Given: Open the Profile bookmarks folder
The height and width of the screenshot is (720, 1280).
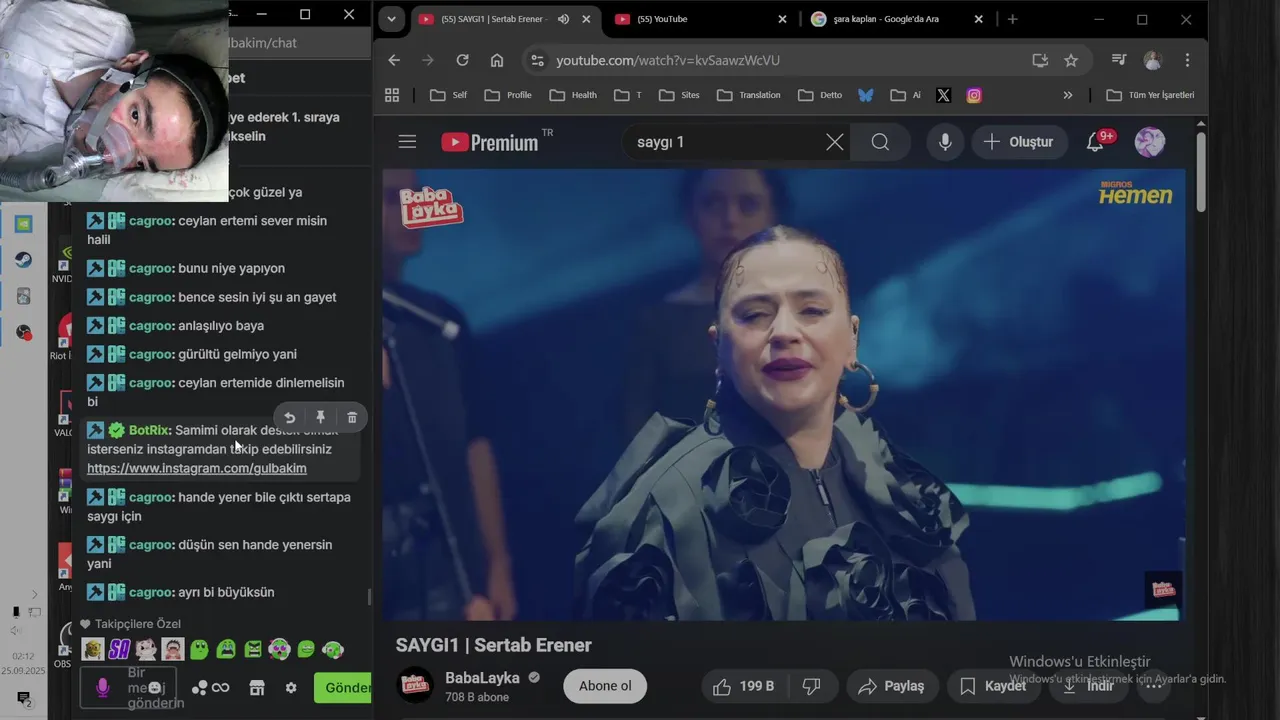Looking at the screenshot, I should (x=508, y=95).
